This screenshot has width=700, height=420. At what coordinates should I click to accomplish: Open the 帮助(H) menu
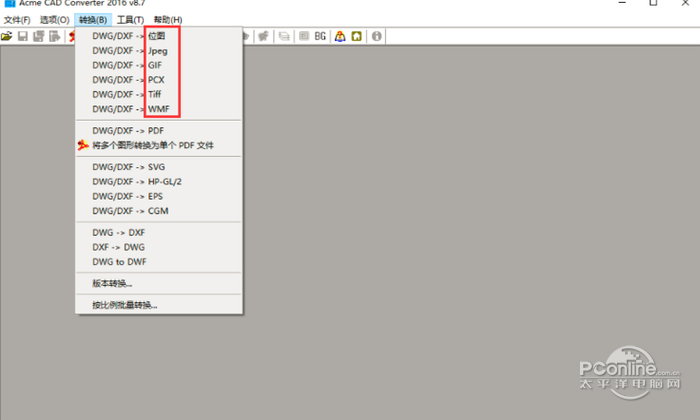[x=168, y=20]
